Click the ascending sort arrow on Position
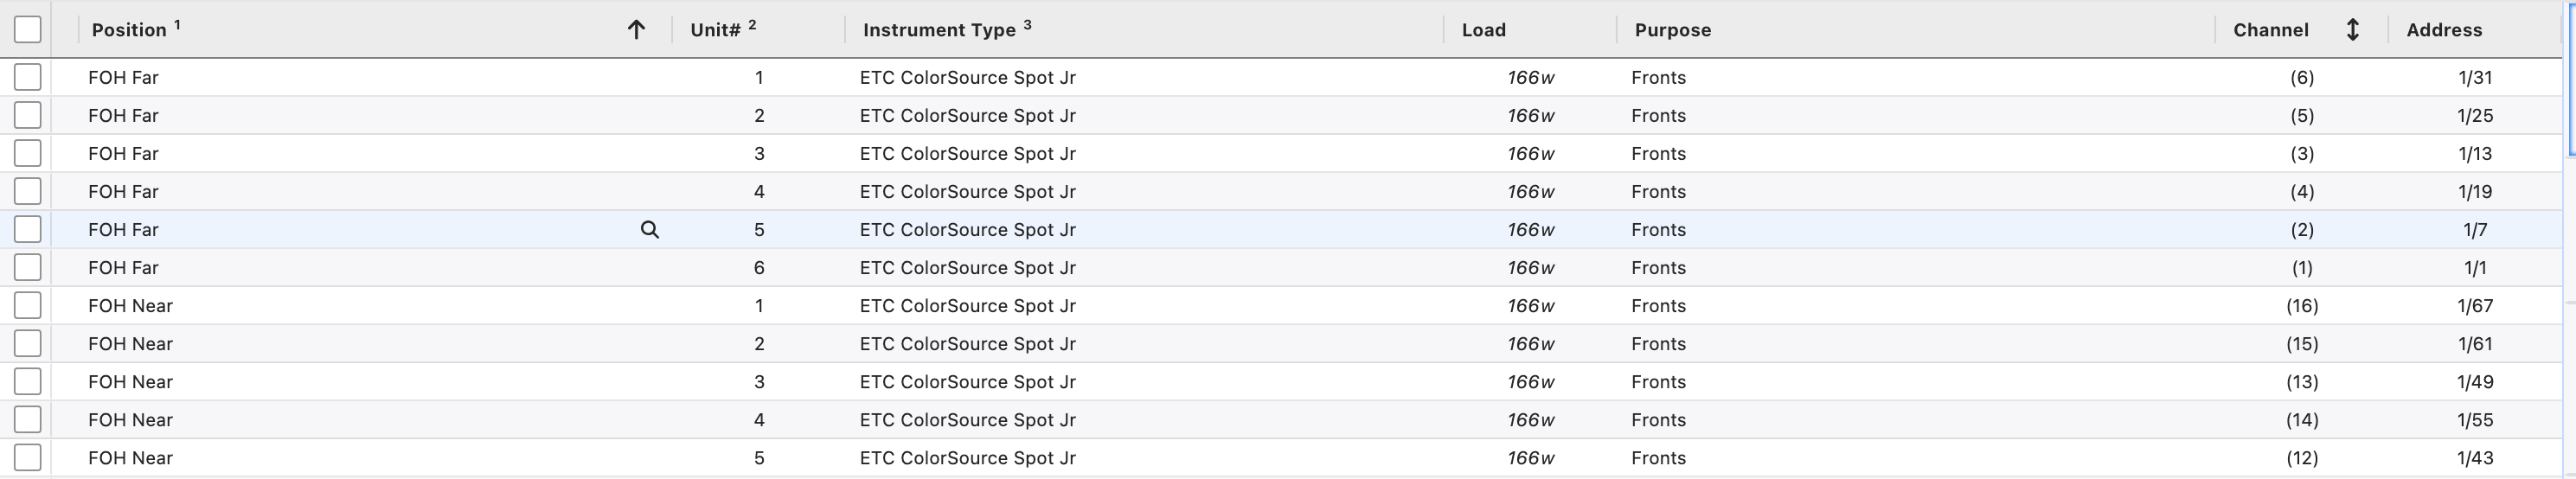This screenshot has width=2576, height=479. 636,30
